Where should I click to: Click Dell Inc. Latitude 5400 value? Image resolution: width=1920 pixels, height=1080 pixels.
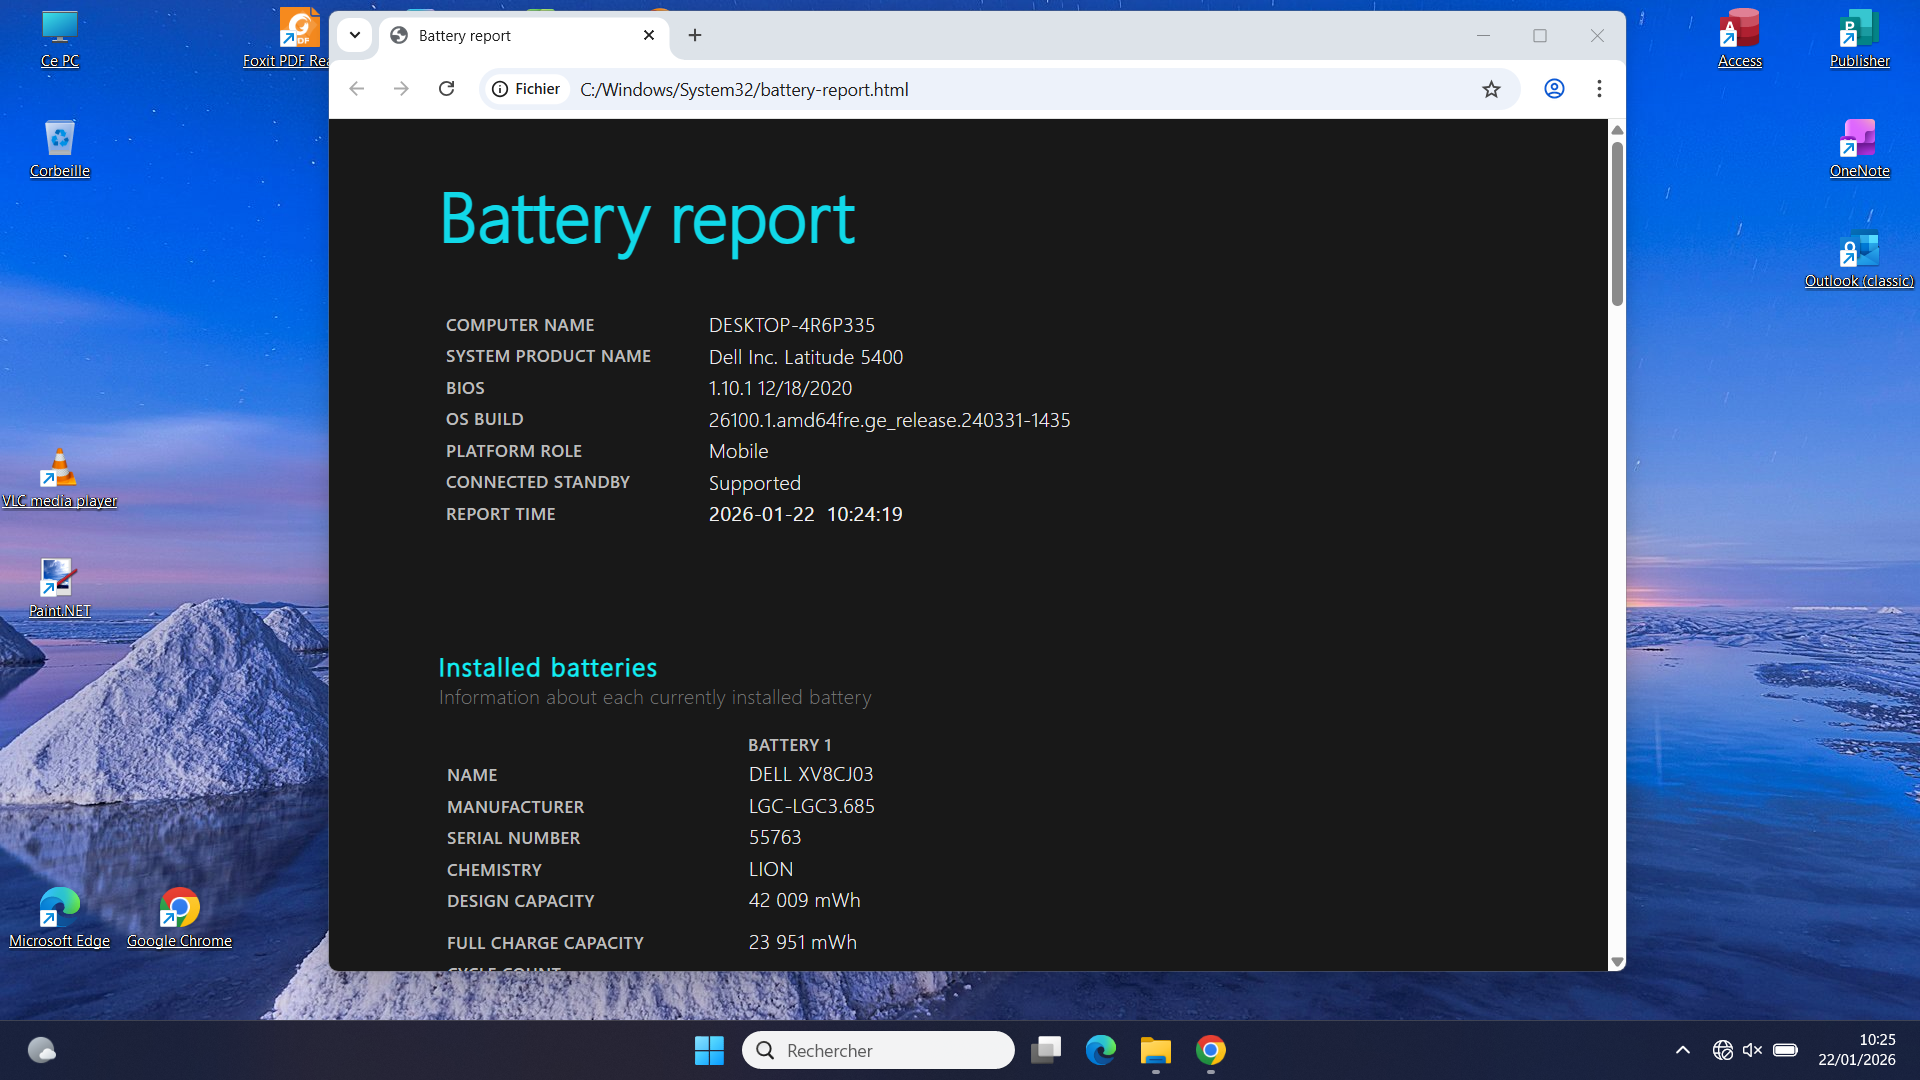click(806, 357)
